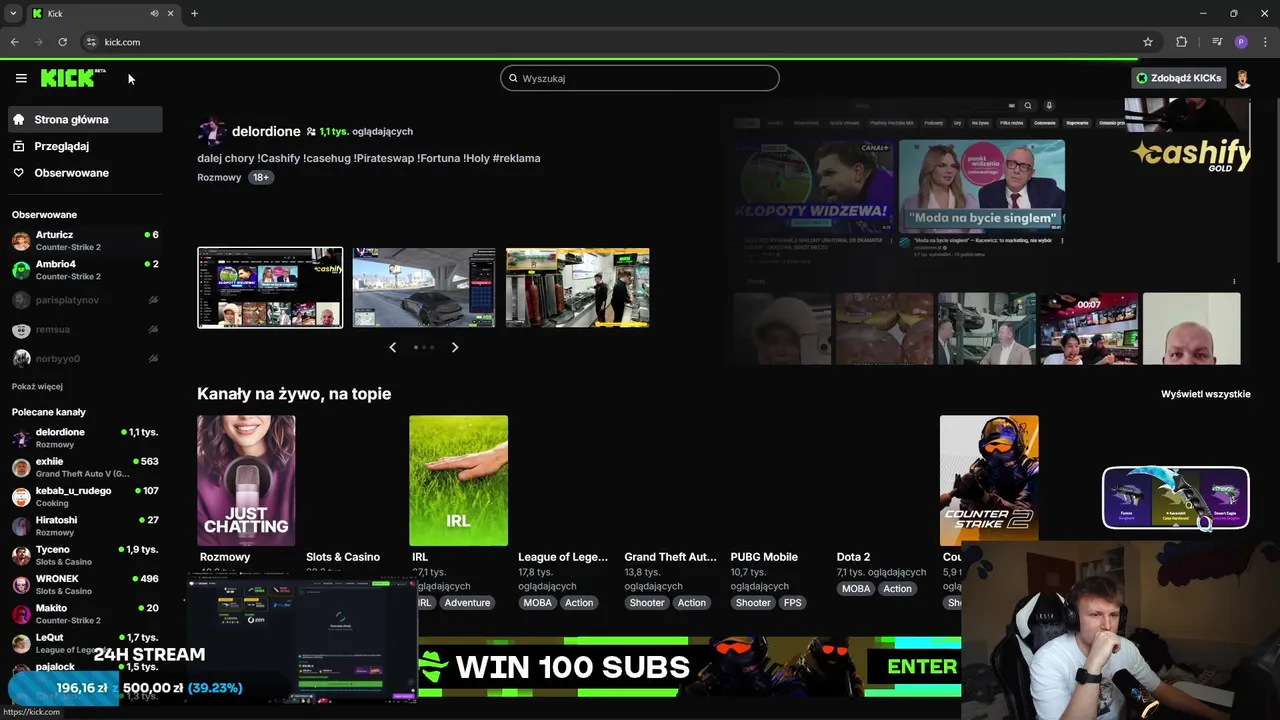Reload the kick.com page

(62, 42)
